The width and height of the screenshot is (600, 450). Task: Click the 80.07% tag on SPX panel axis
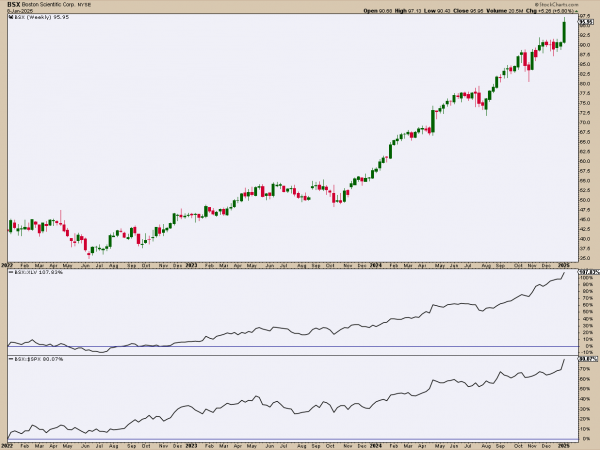pos(587,359)
